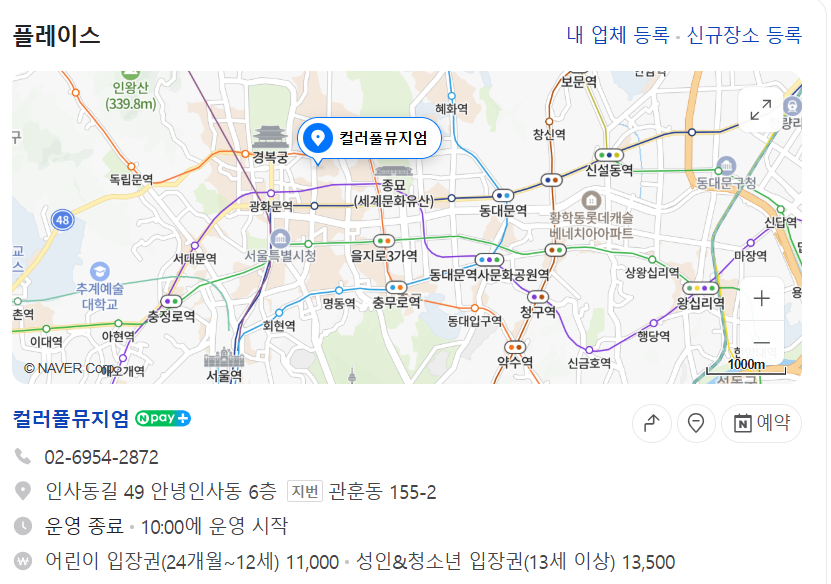Click the 서울역 station building icon
831x584 pixels.
[x=224, y=358]
